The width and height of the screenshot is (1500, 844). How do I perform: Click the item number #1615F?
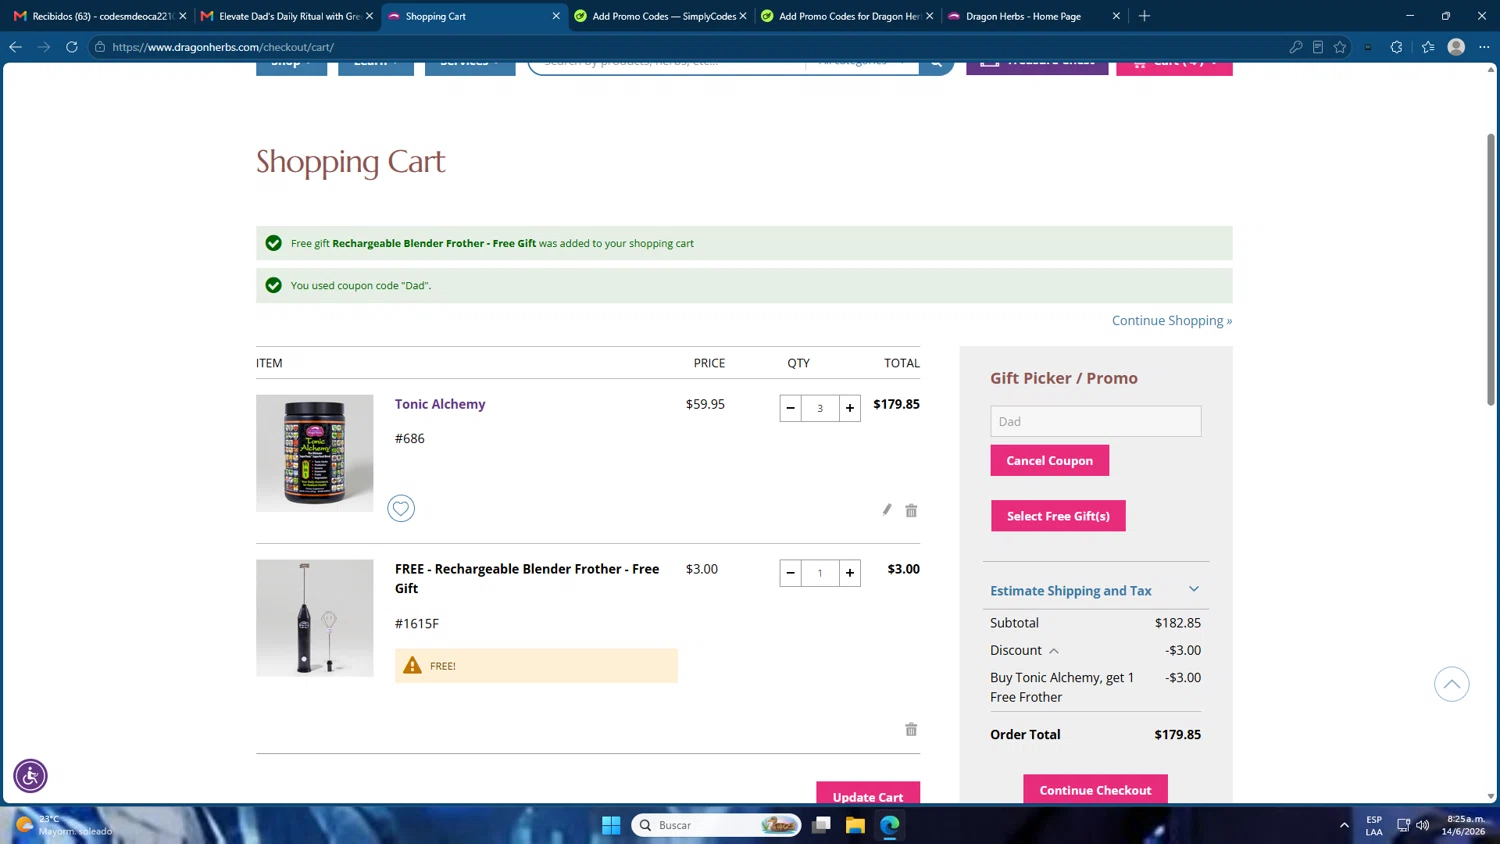coord(417,623)
